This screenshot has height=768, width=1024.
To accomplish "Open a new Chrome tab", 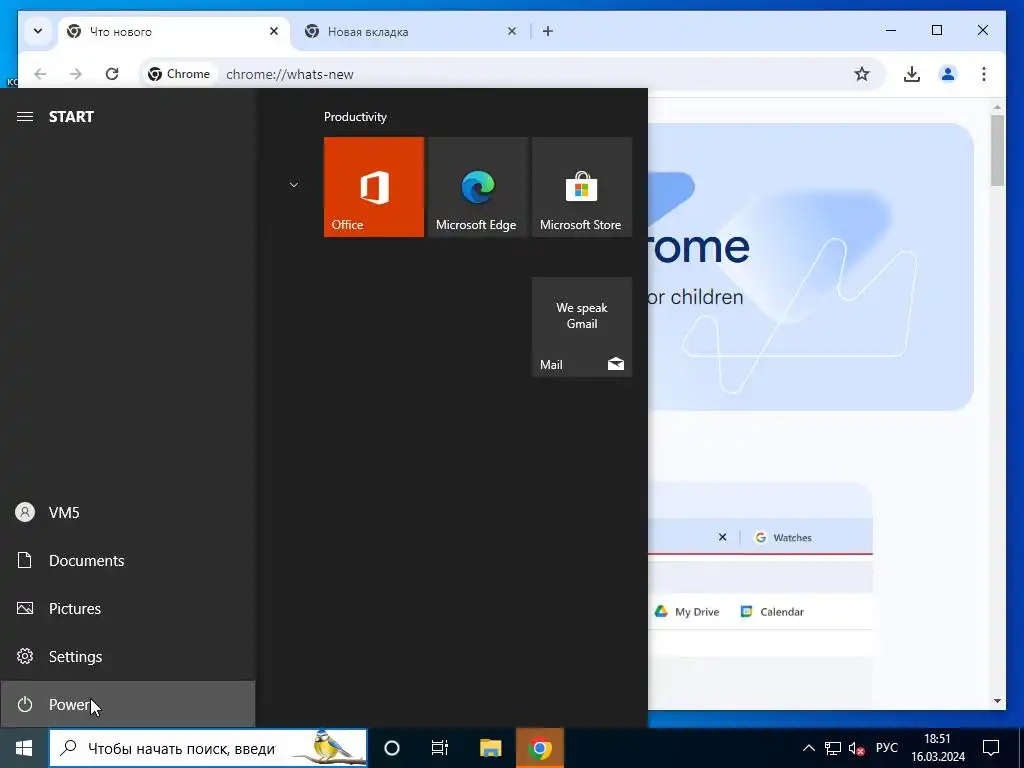I will pos(548,31).
